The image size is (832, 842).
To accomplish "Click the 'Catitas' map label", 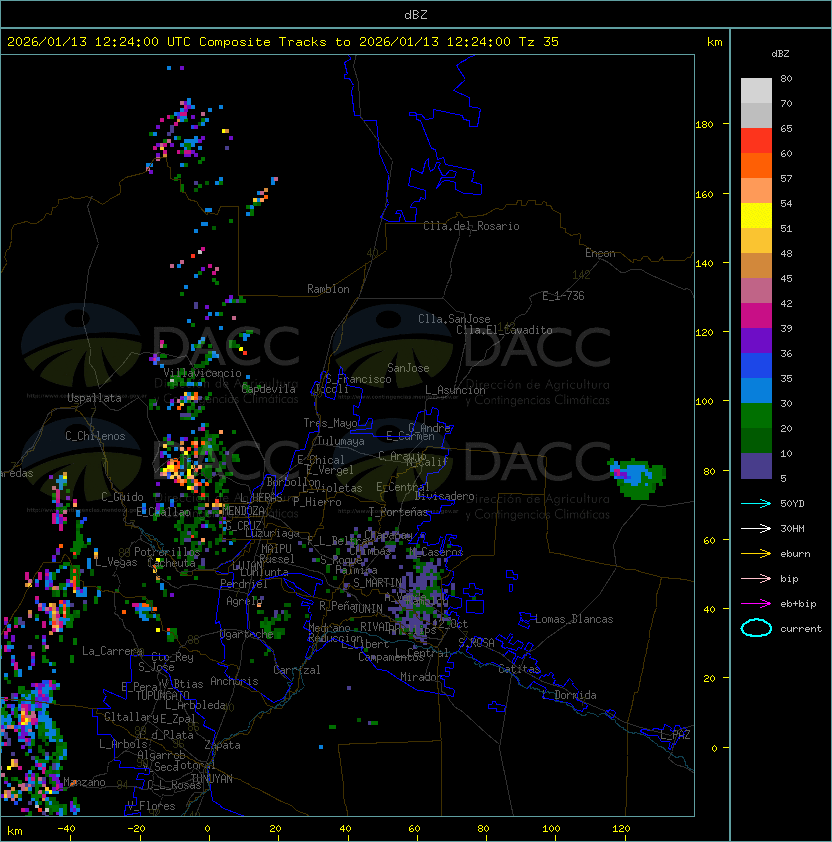I will 519,669.
